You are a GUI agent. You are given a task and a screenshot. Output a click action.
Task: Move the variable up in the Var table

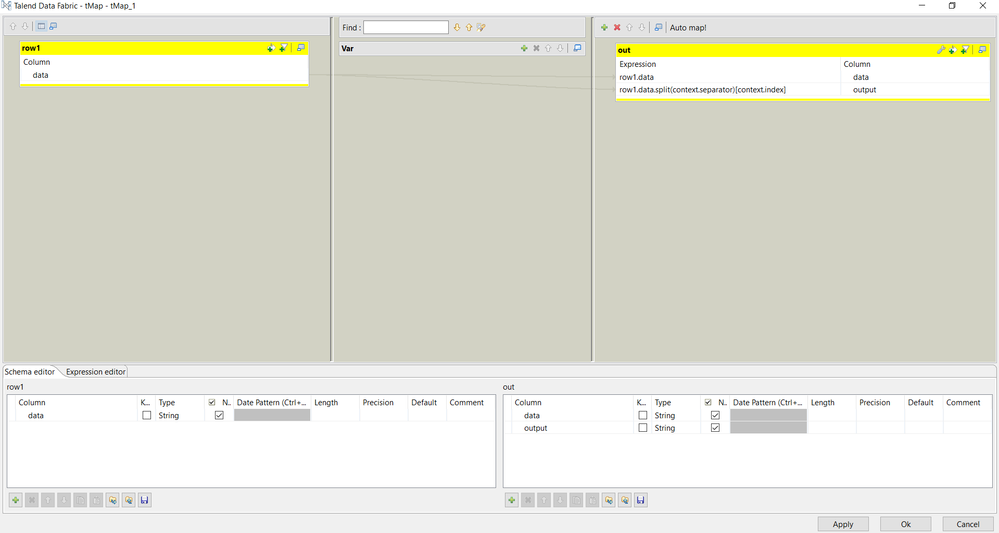coord(548,48)
